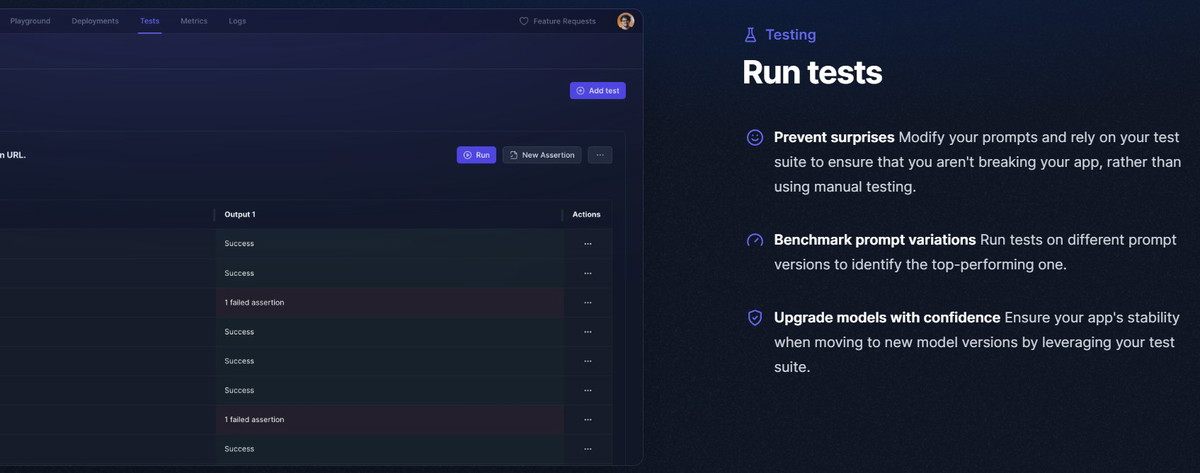Click the document icon in New Assertion button

pos(514,155)
